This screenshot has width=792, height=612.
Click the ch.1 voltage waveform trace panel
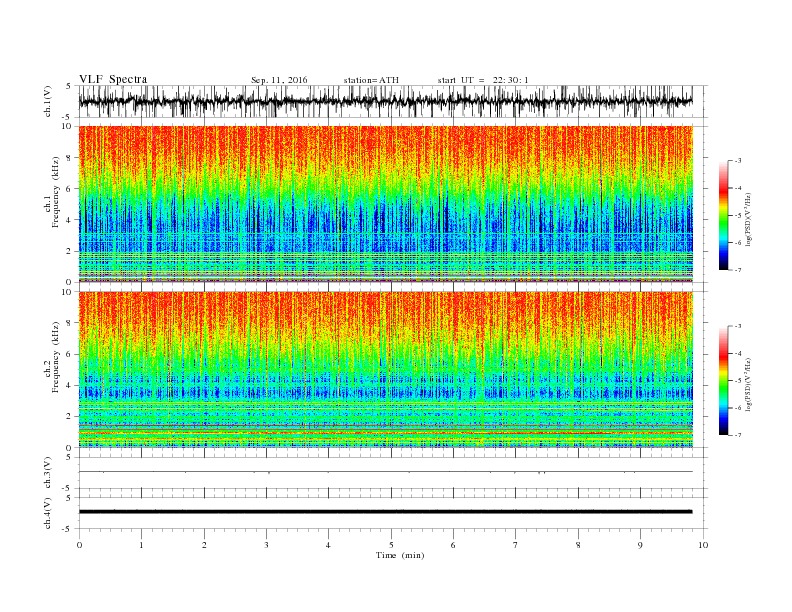(x=393, y=101)
